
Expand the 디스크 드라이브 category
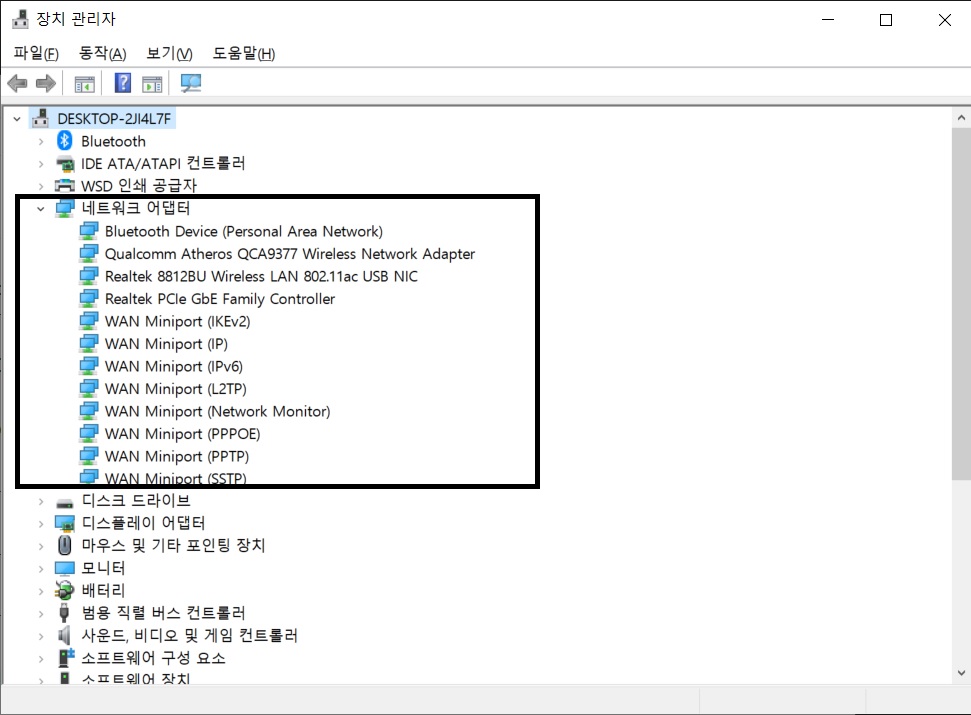[41, 501]
